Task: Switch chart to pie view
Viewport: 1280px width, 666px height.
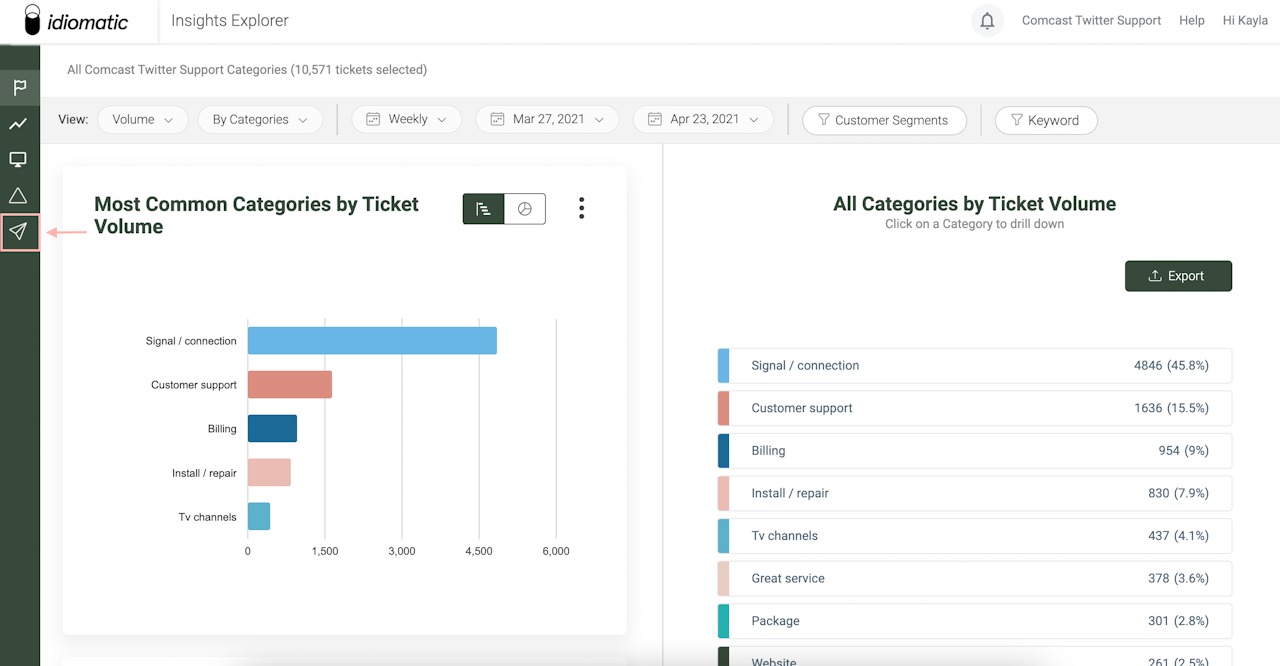Action: click(x=525, y=209)
